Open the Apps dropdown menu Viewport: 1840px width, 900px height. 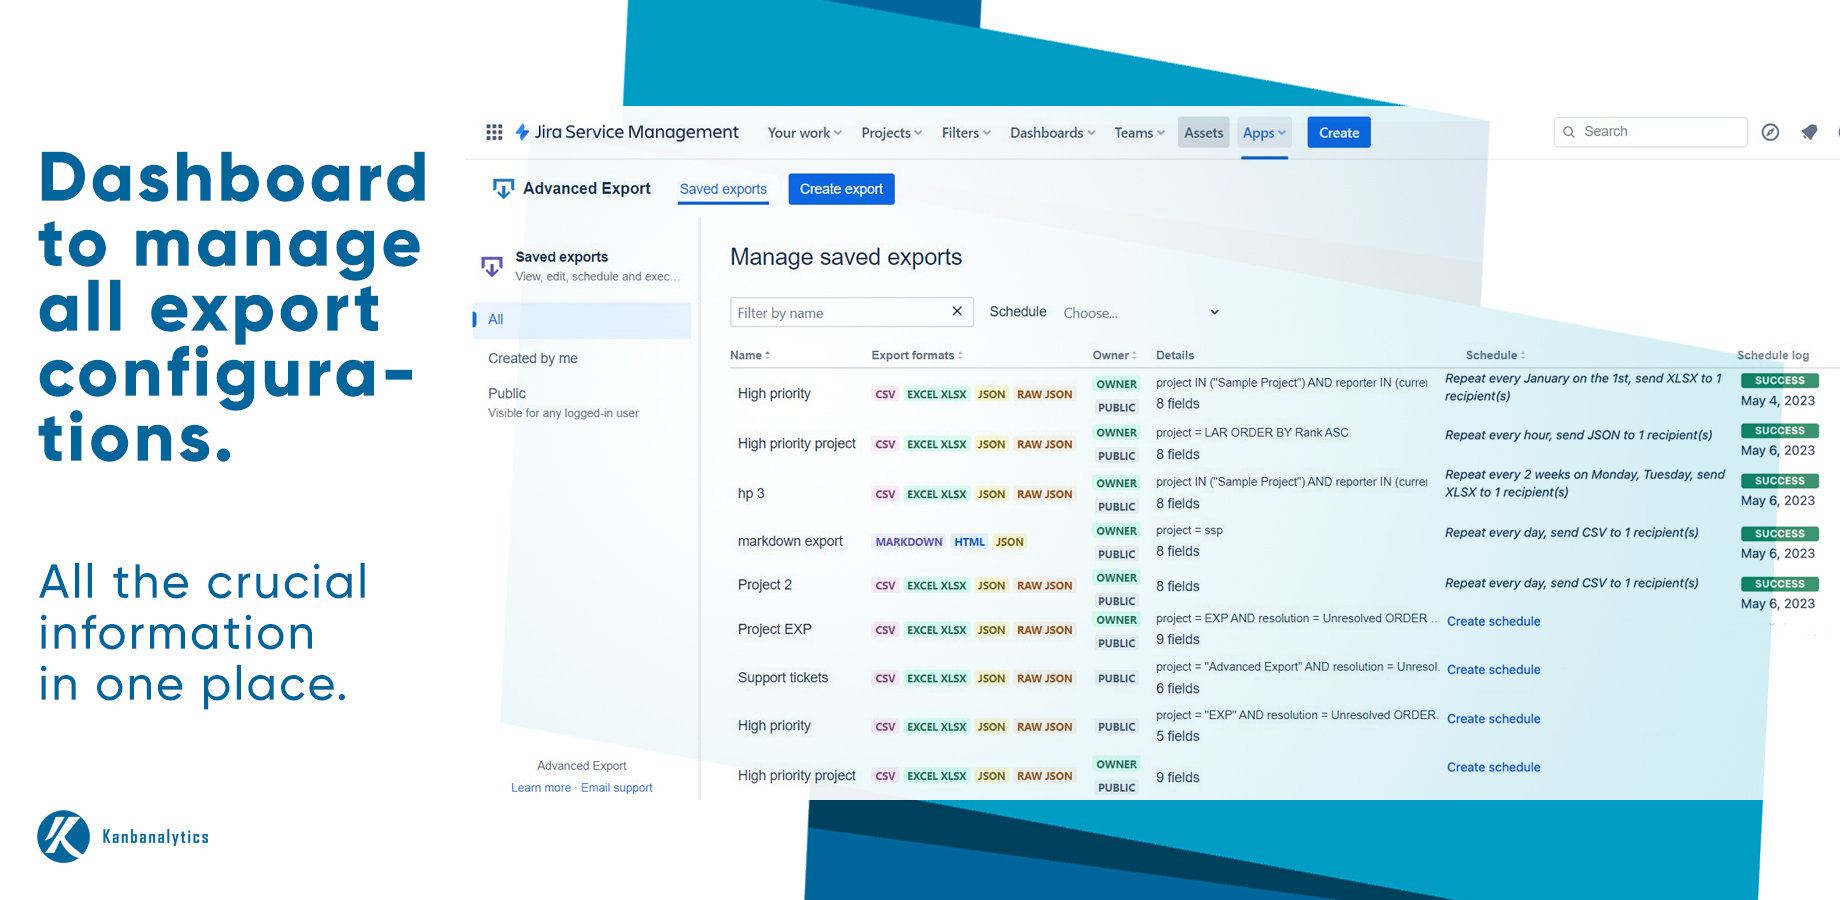(x=1264, y=133)
